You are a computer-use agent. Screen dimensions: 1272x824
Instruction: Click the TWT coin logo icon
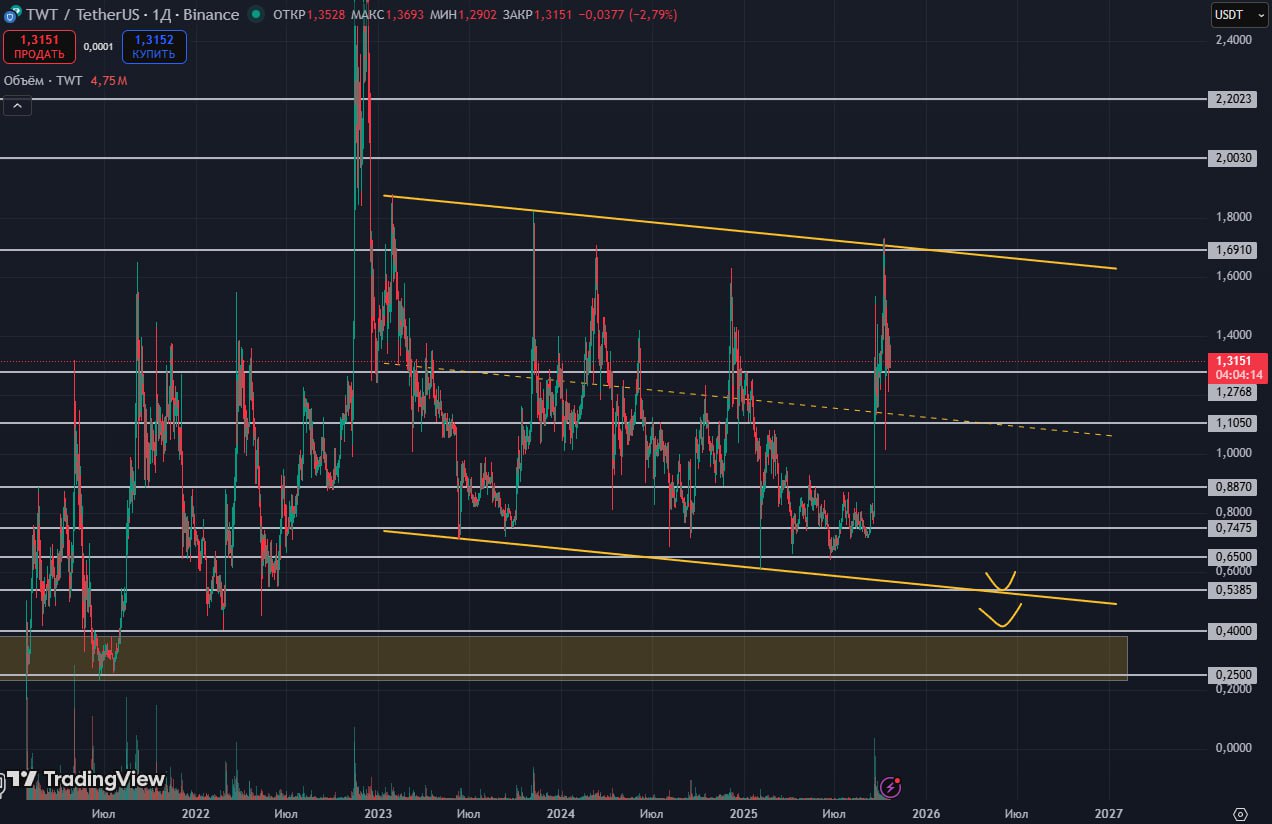tap(10, 15)
